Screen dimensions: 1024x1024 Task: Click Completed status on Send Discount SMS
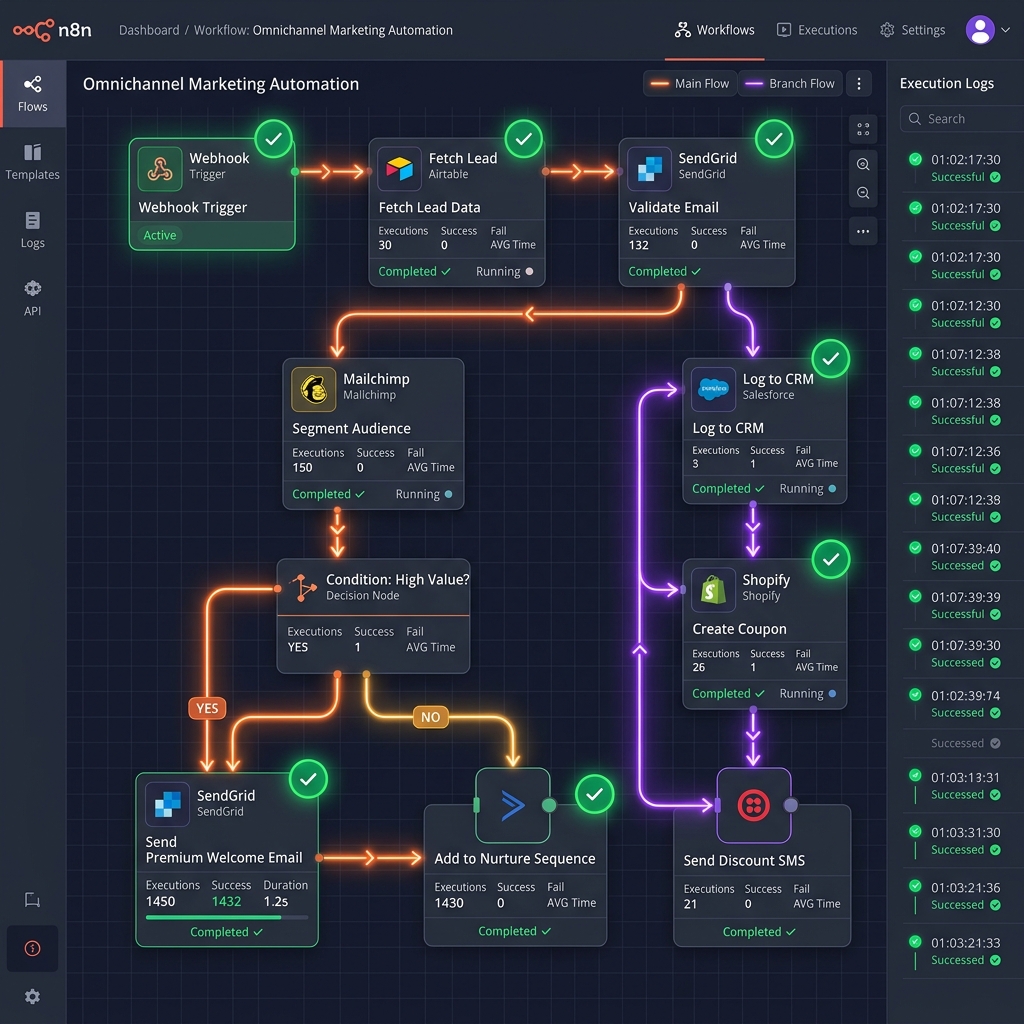pyautogui.click(x=759, y=932)
